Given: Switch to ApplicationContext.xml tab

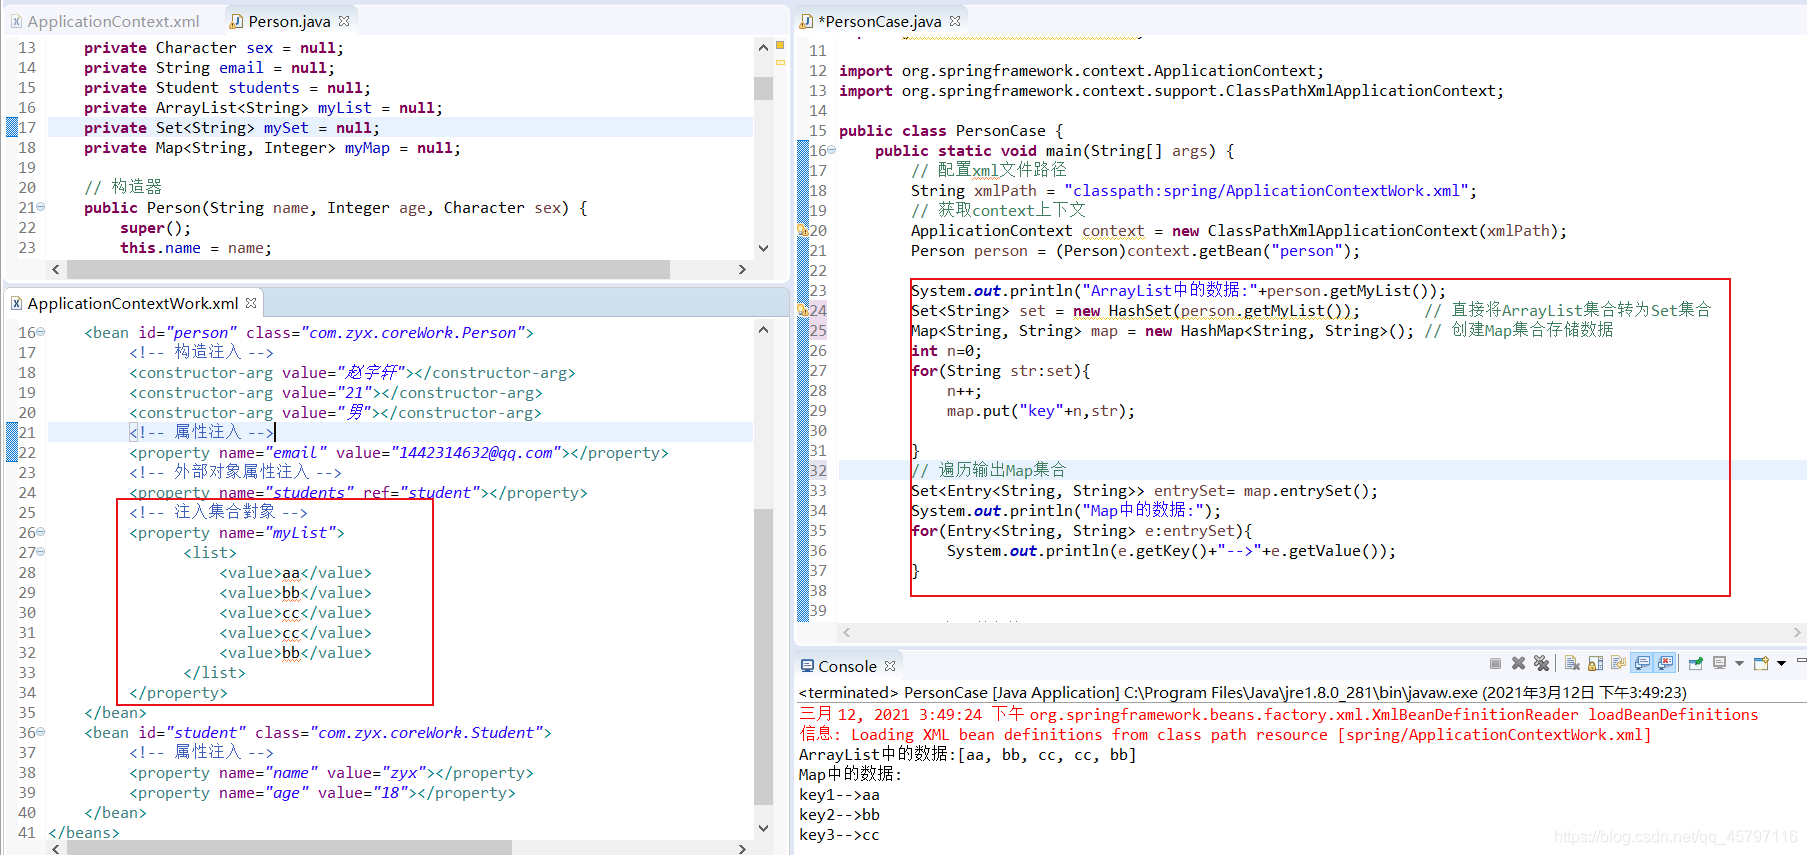Looking at the screenshot, I should (x=105, y=21).
